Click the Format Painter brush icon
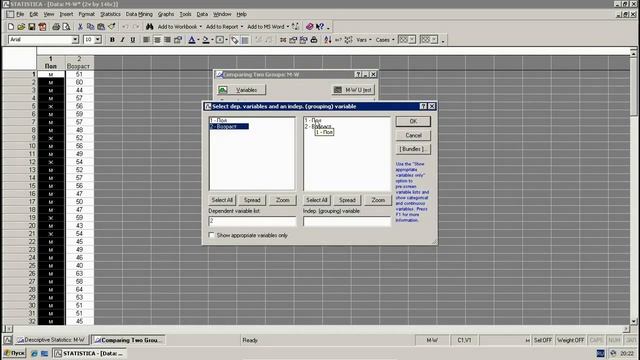The width and height of the screenshot is (640, 360). [111, 27]
